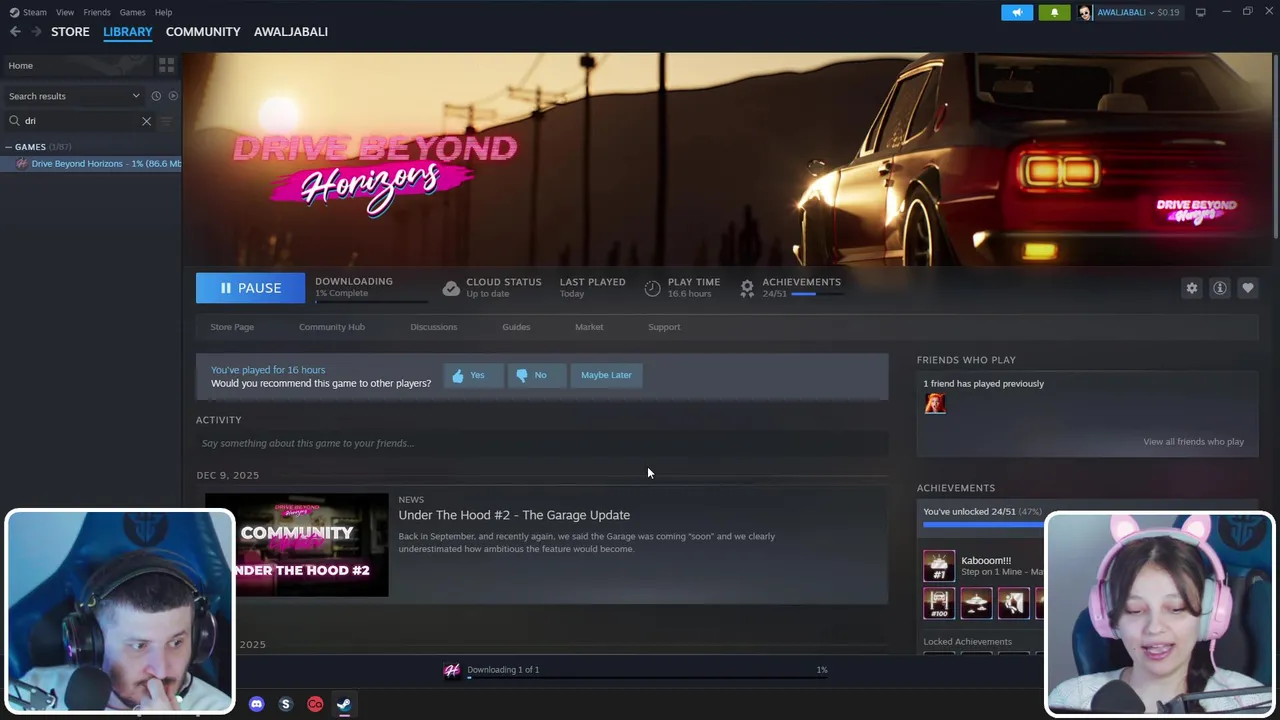Click the friend avatar who played previously
This screenshot has width=1280, height=720.
pos(935,403)
